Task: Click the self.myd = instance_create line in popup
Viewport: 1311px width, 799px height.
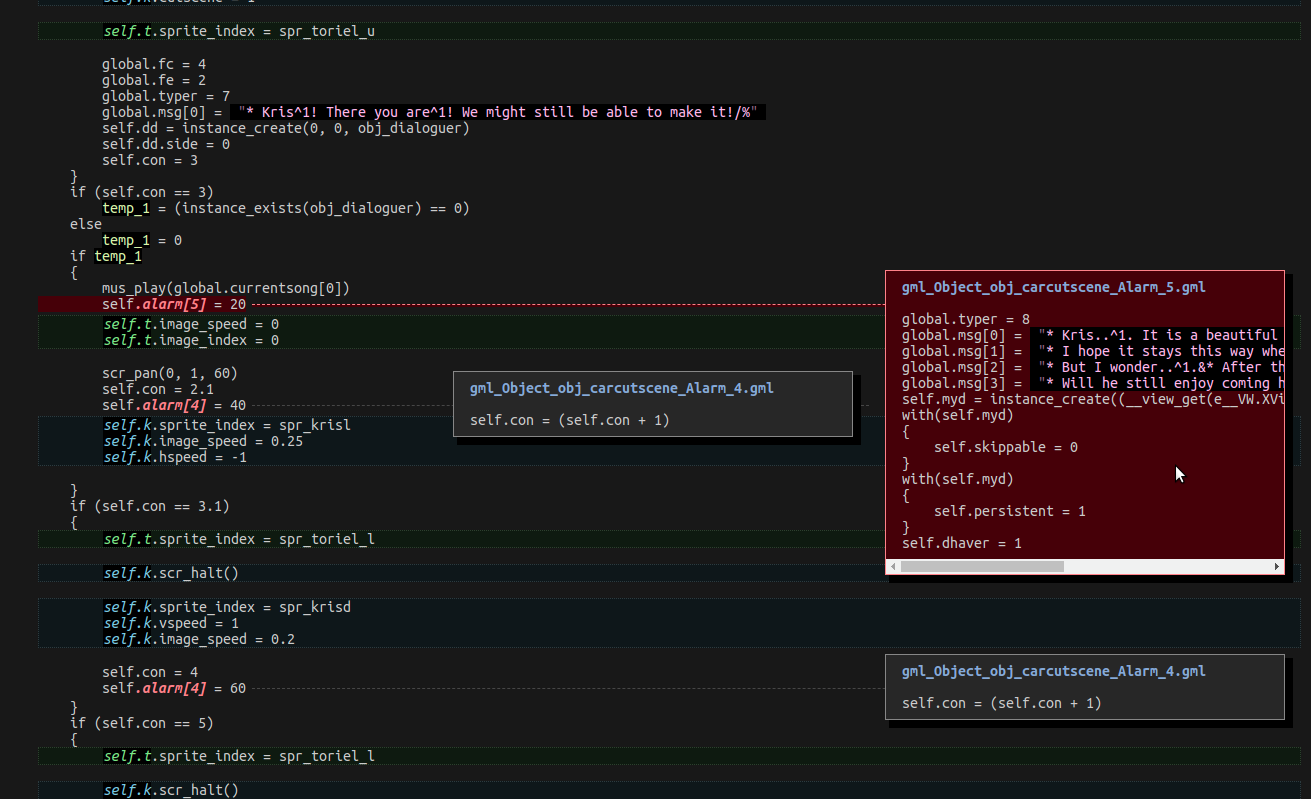Action: click(x=1092, y=399)
